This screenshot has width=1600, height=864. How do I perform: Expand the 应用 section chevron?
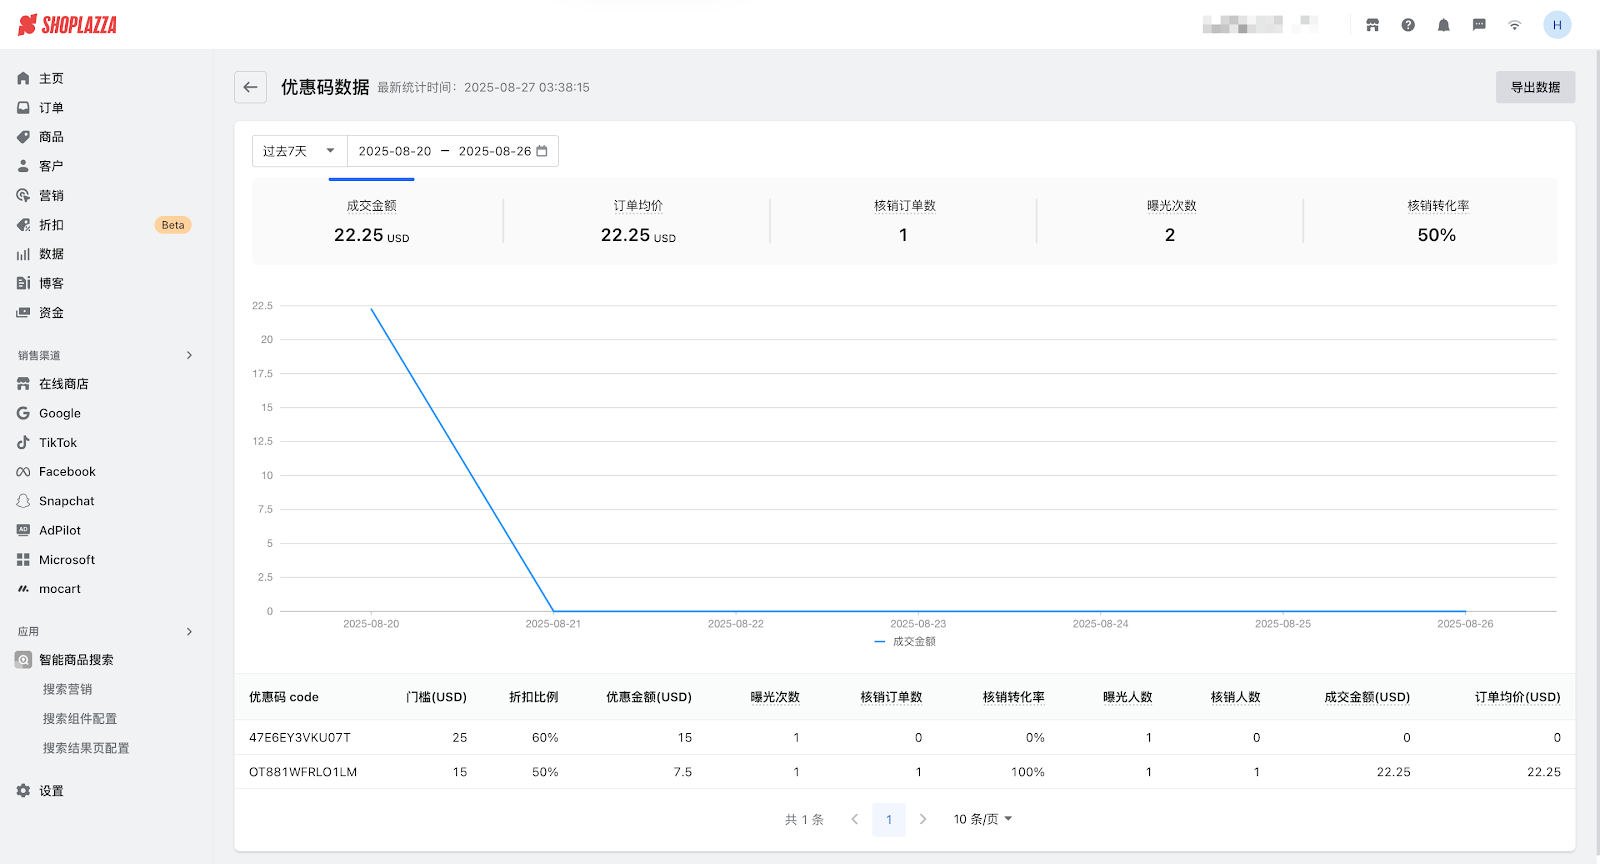(189, 632)
